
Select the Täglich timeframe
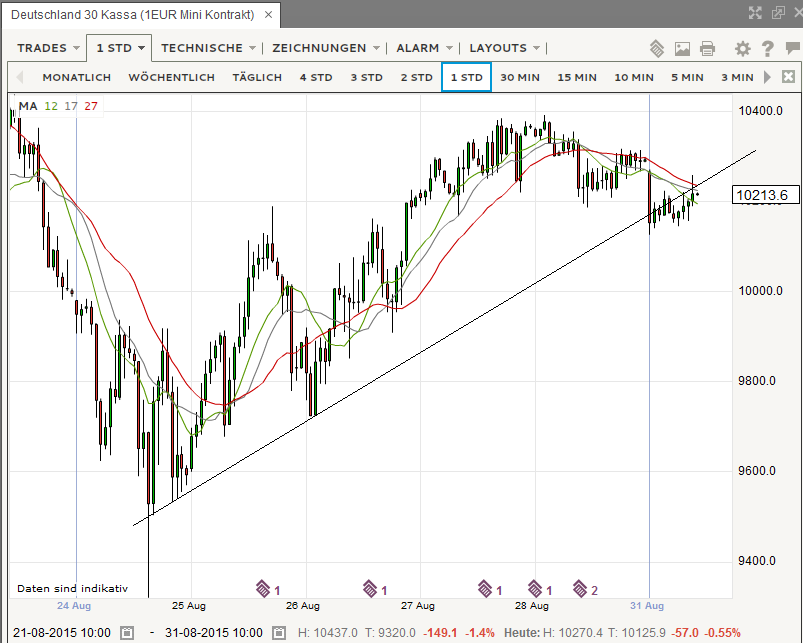258,77
